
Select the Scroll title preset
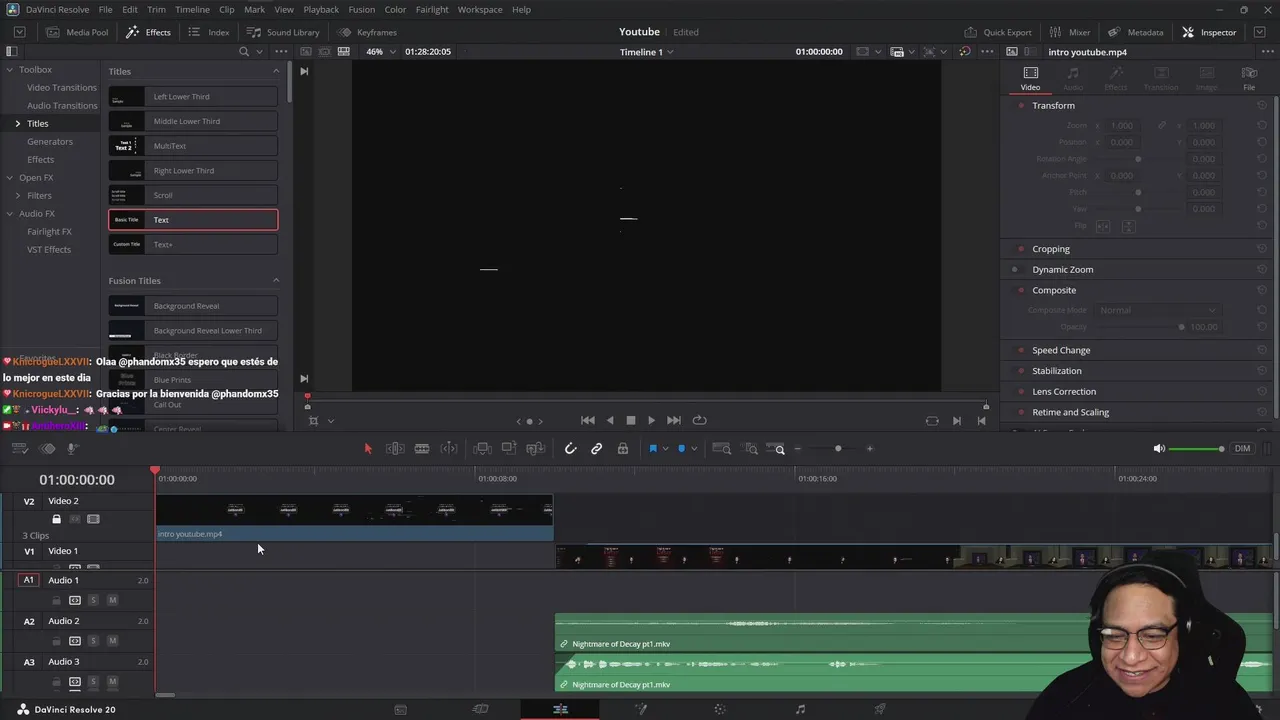pos(193,195)
